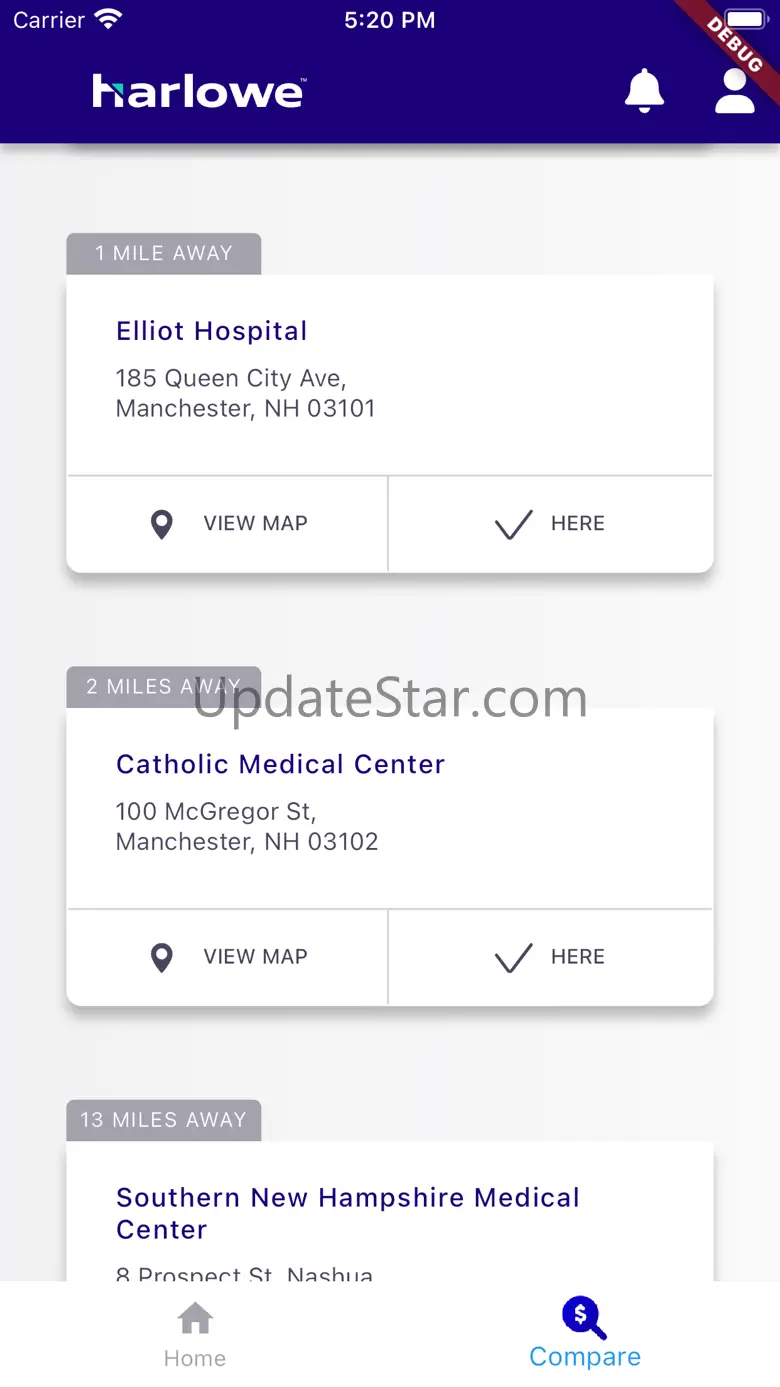Switch to the Compare tab label

[585, 1357]
